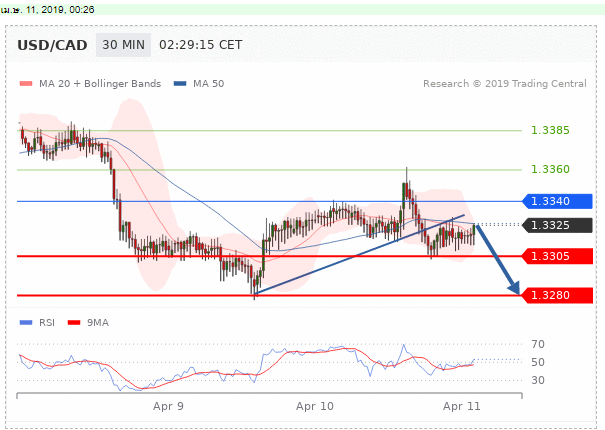Click the red 1.3305 support price tag
This screenshot has height=430, width=605.
click(x=557, y=256)
